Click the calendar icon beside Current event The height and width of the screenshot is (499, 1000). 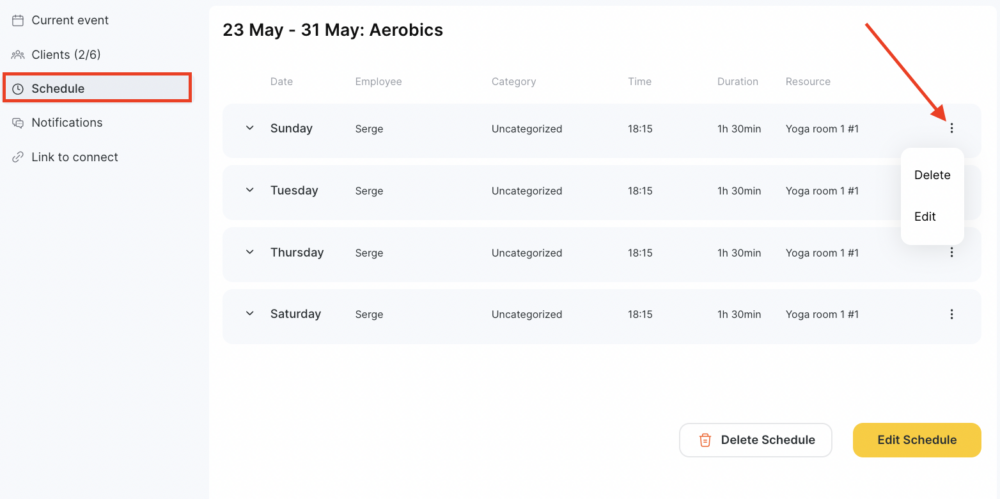(18, 20)
